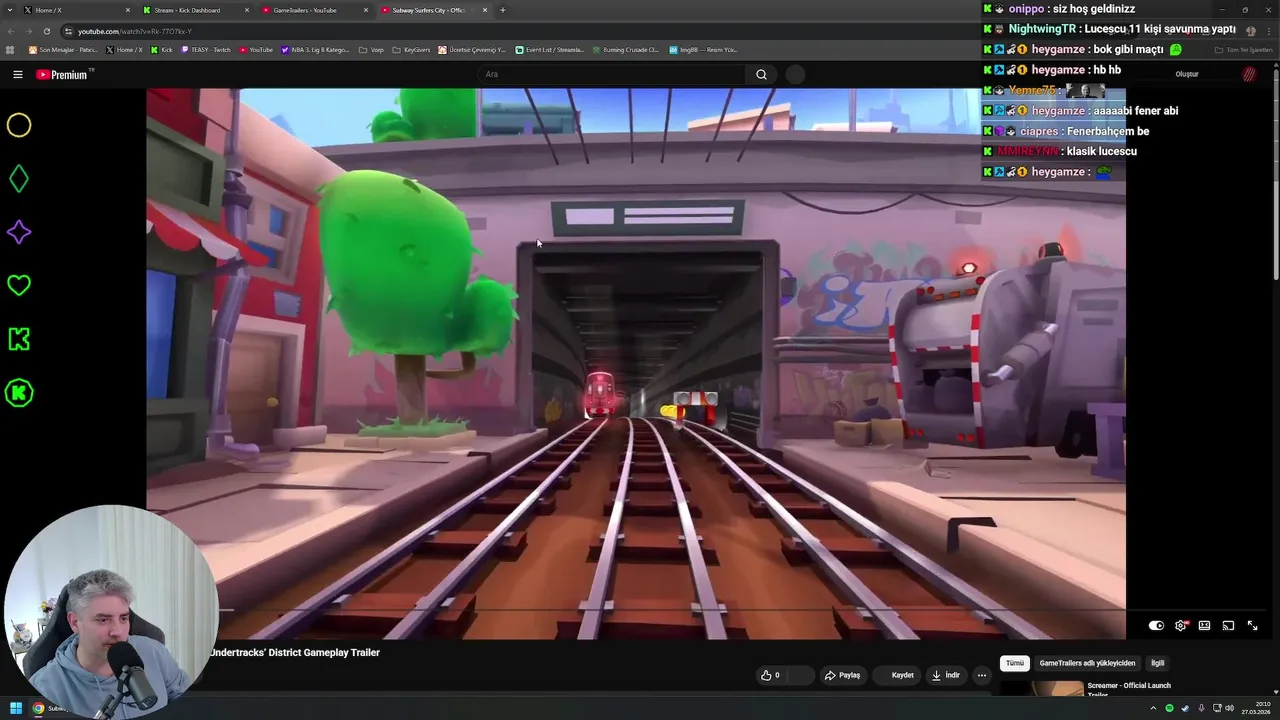This screenshot has width=1280, height=720.
Task: Click the Paylaş share button
Action: 842,675
